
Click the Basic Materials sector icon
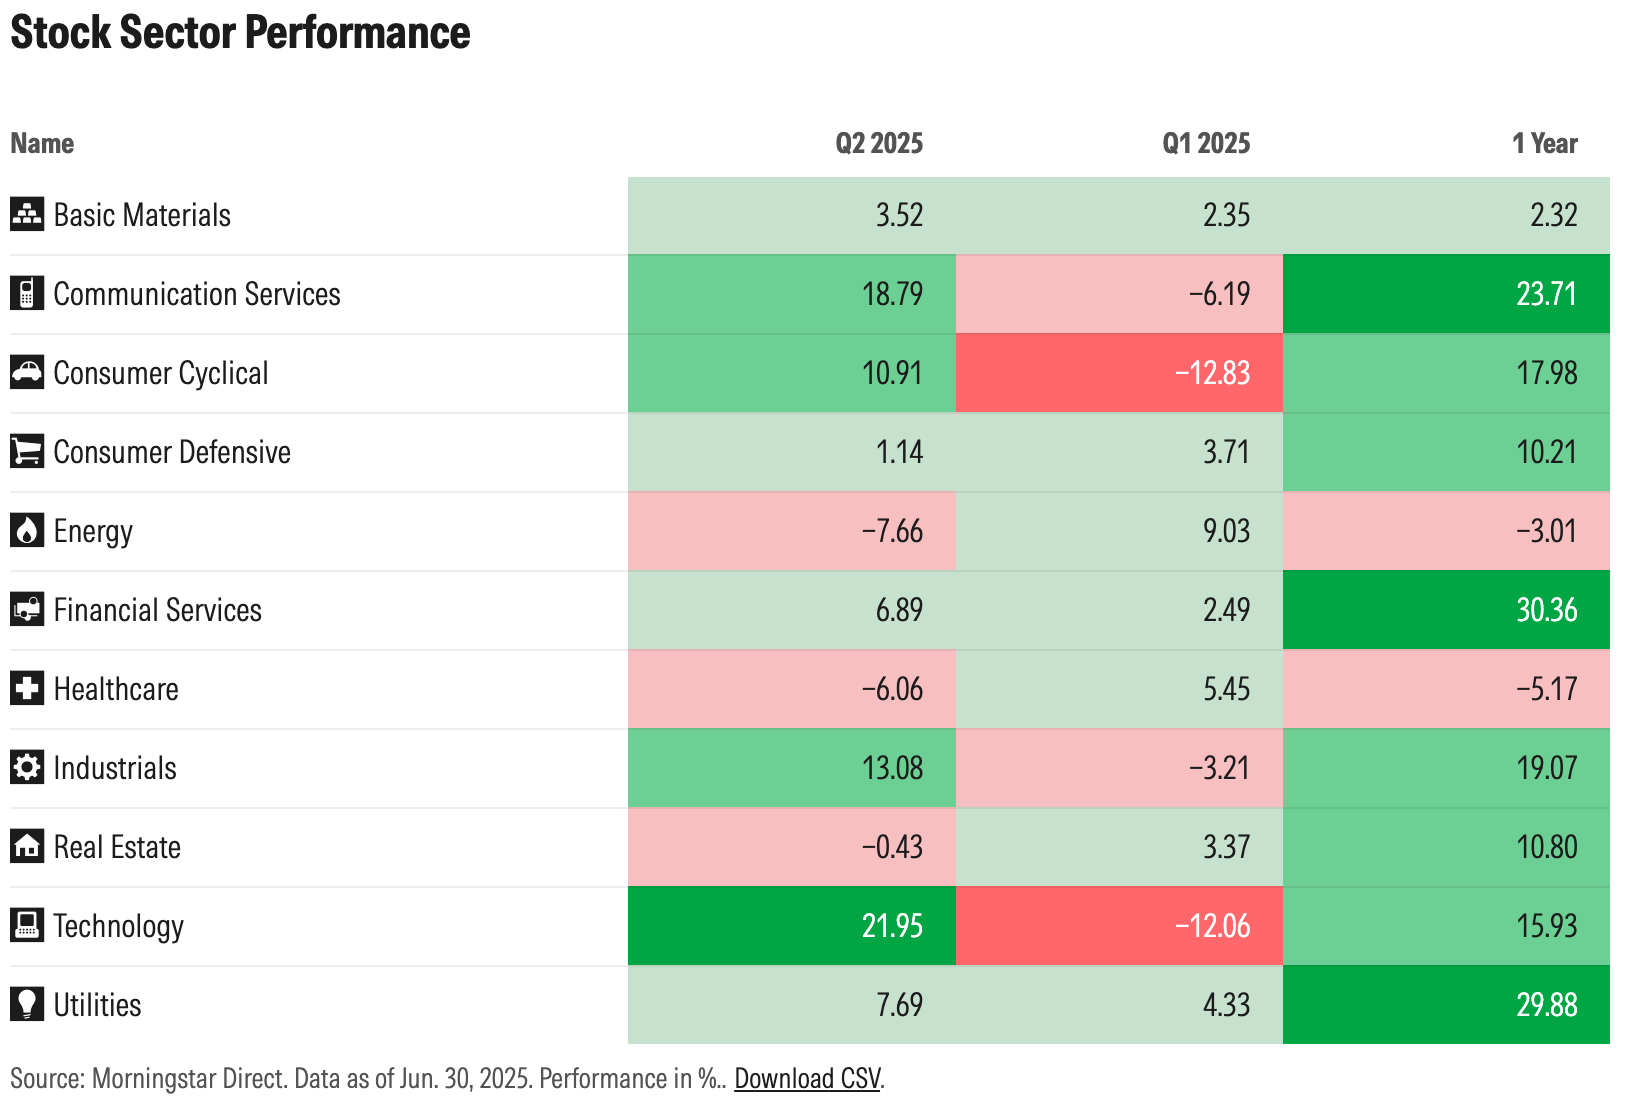27,215
